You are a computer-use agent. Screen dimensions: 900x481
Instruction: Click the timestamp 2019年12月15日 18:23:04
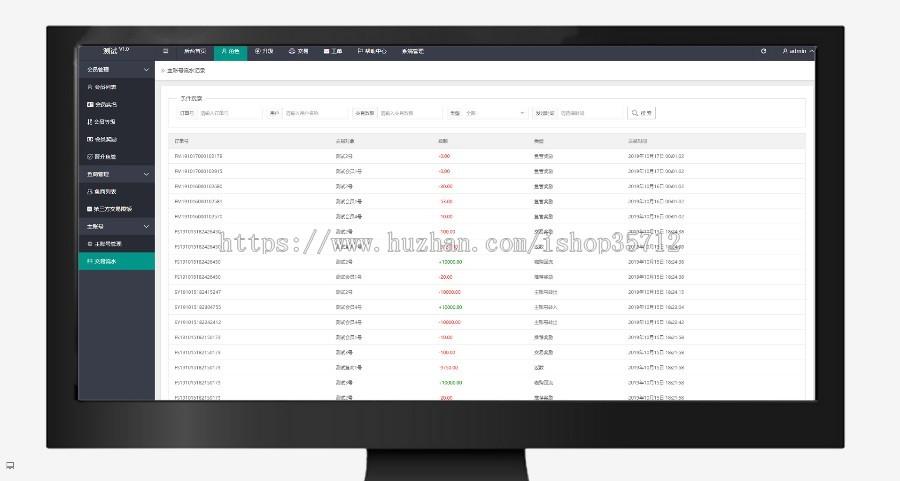[656, 307]
